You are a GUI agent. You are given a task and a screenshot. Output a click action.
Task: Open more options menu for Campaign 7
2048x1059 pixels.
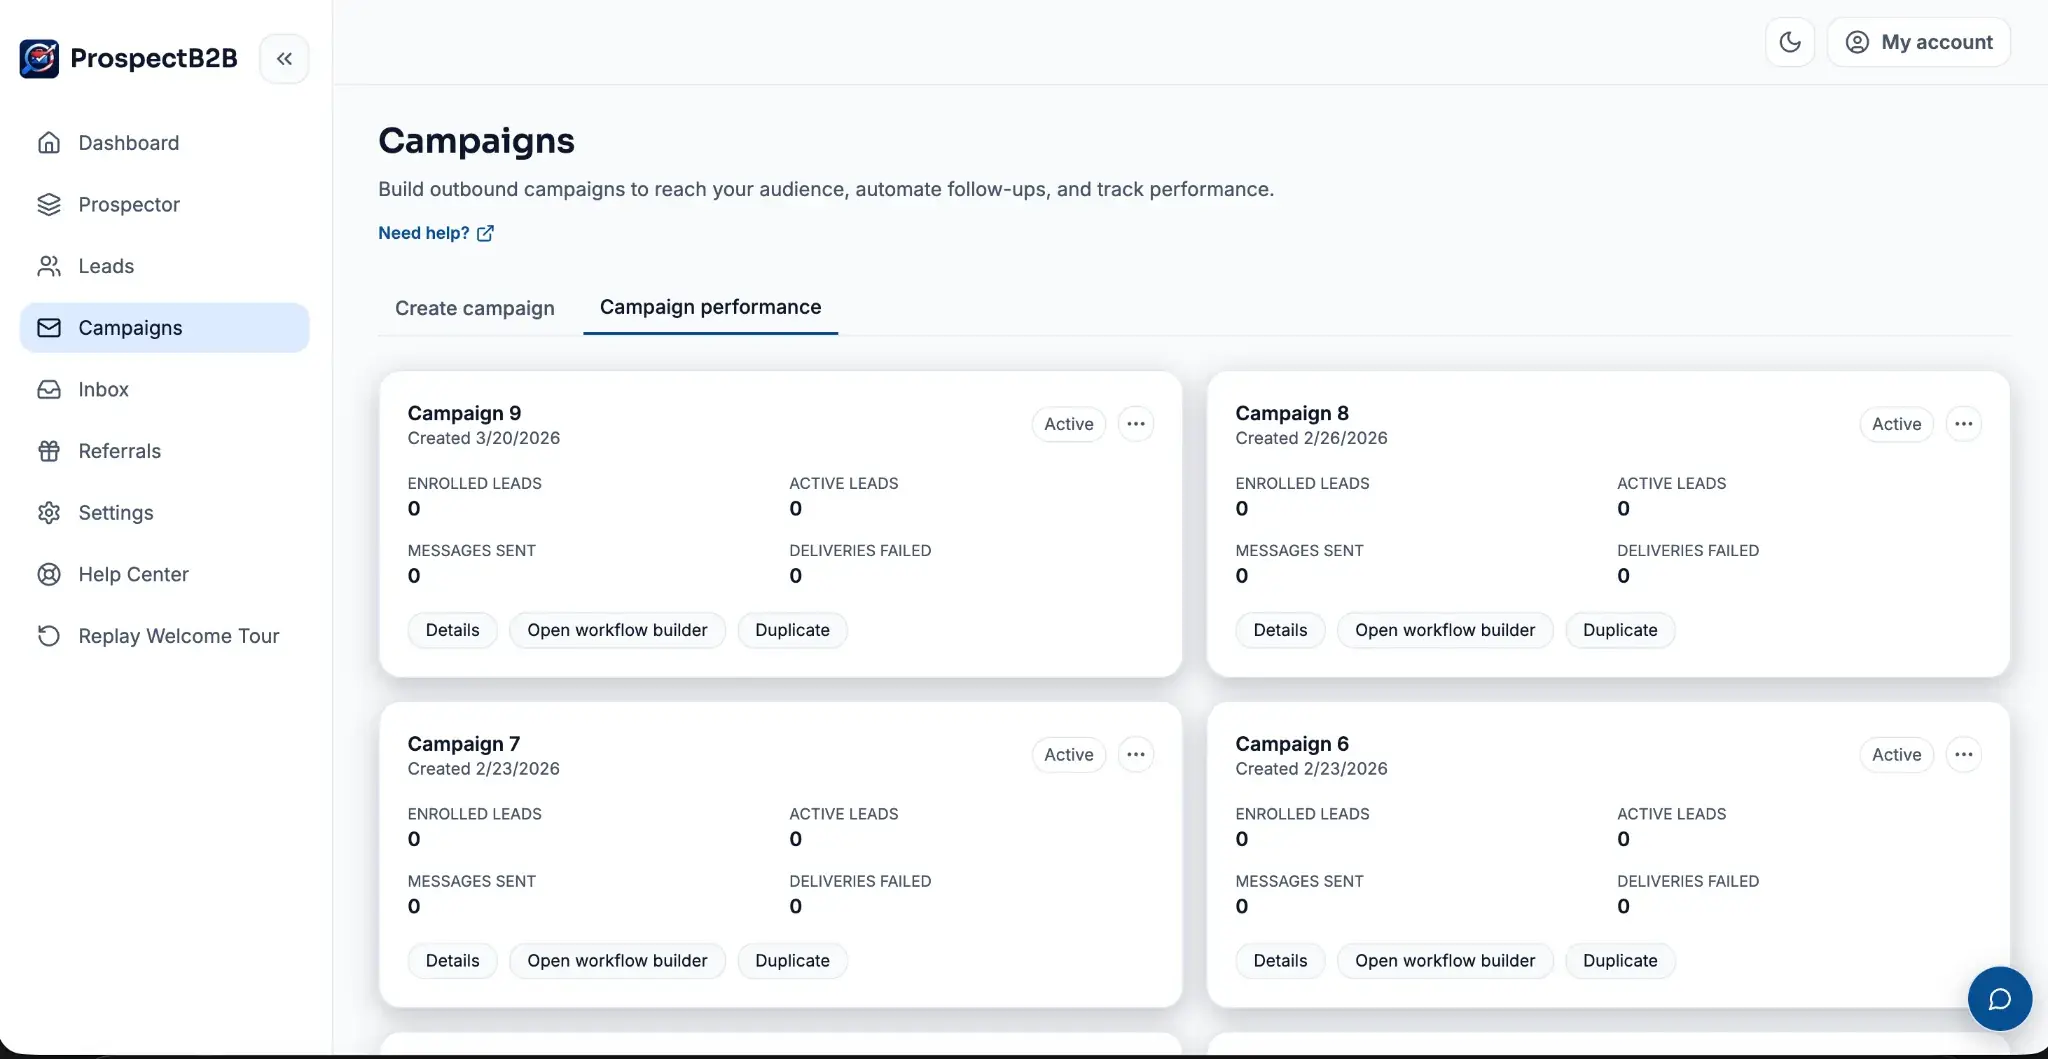click(1136, 755)
